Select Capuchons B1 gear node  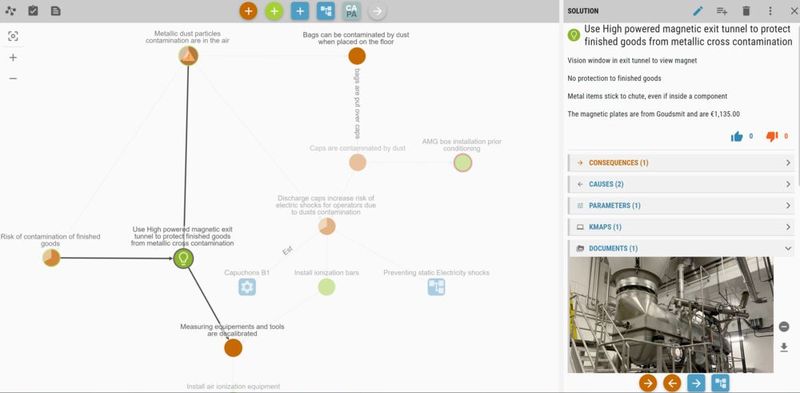coord(247,287)
